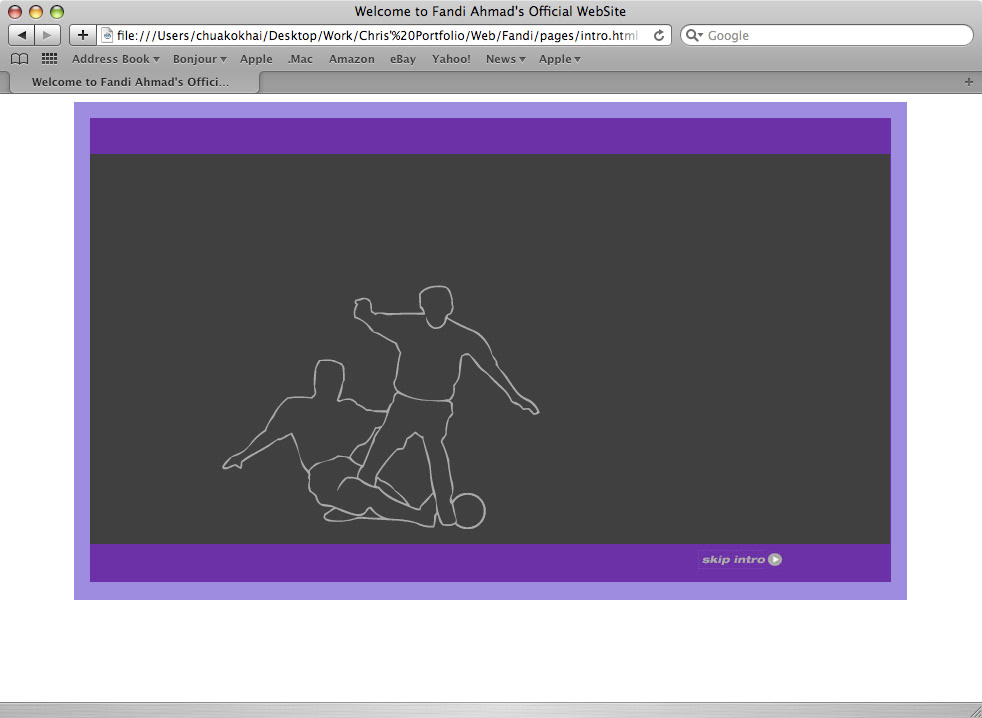Image resolution: width=982 pixels, height=718 pixels.
Task: Close the Safari window with the red button
Action: pos(14,11)
